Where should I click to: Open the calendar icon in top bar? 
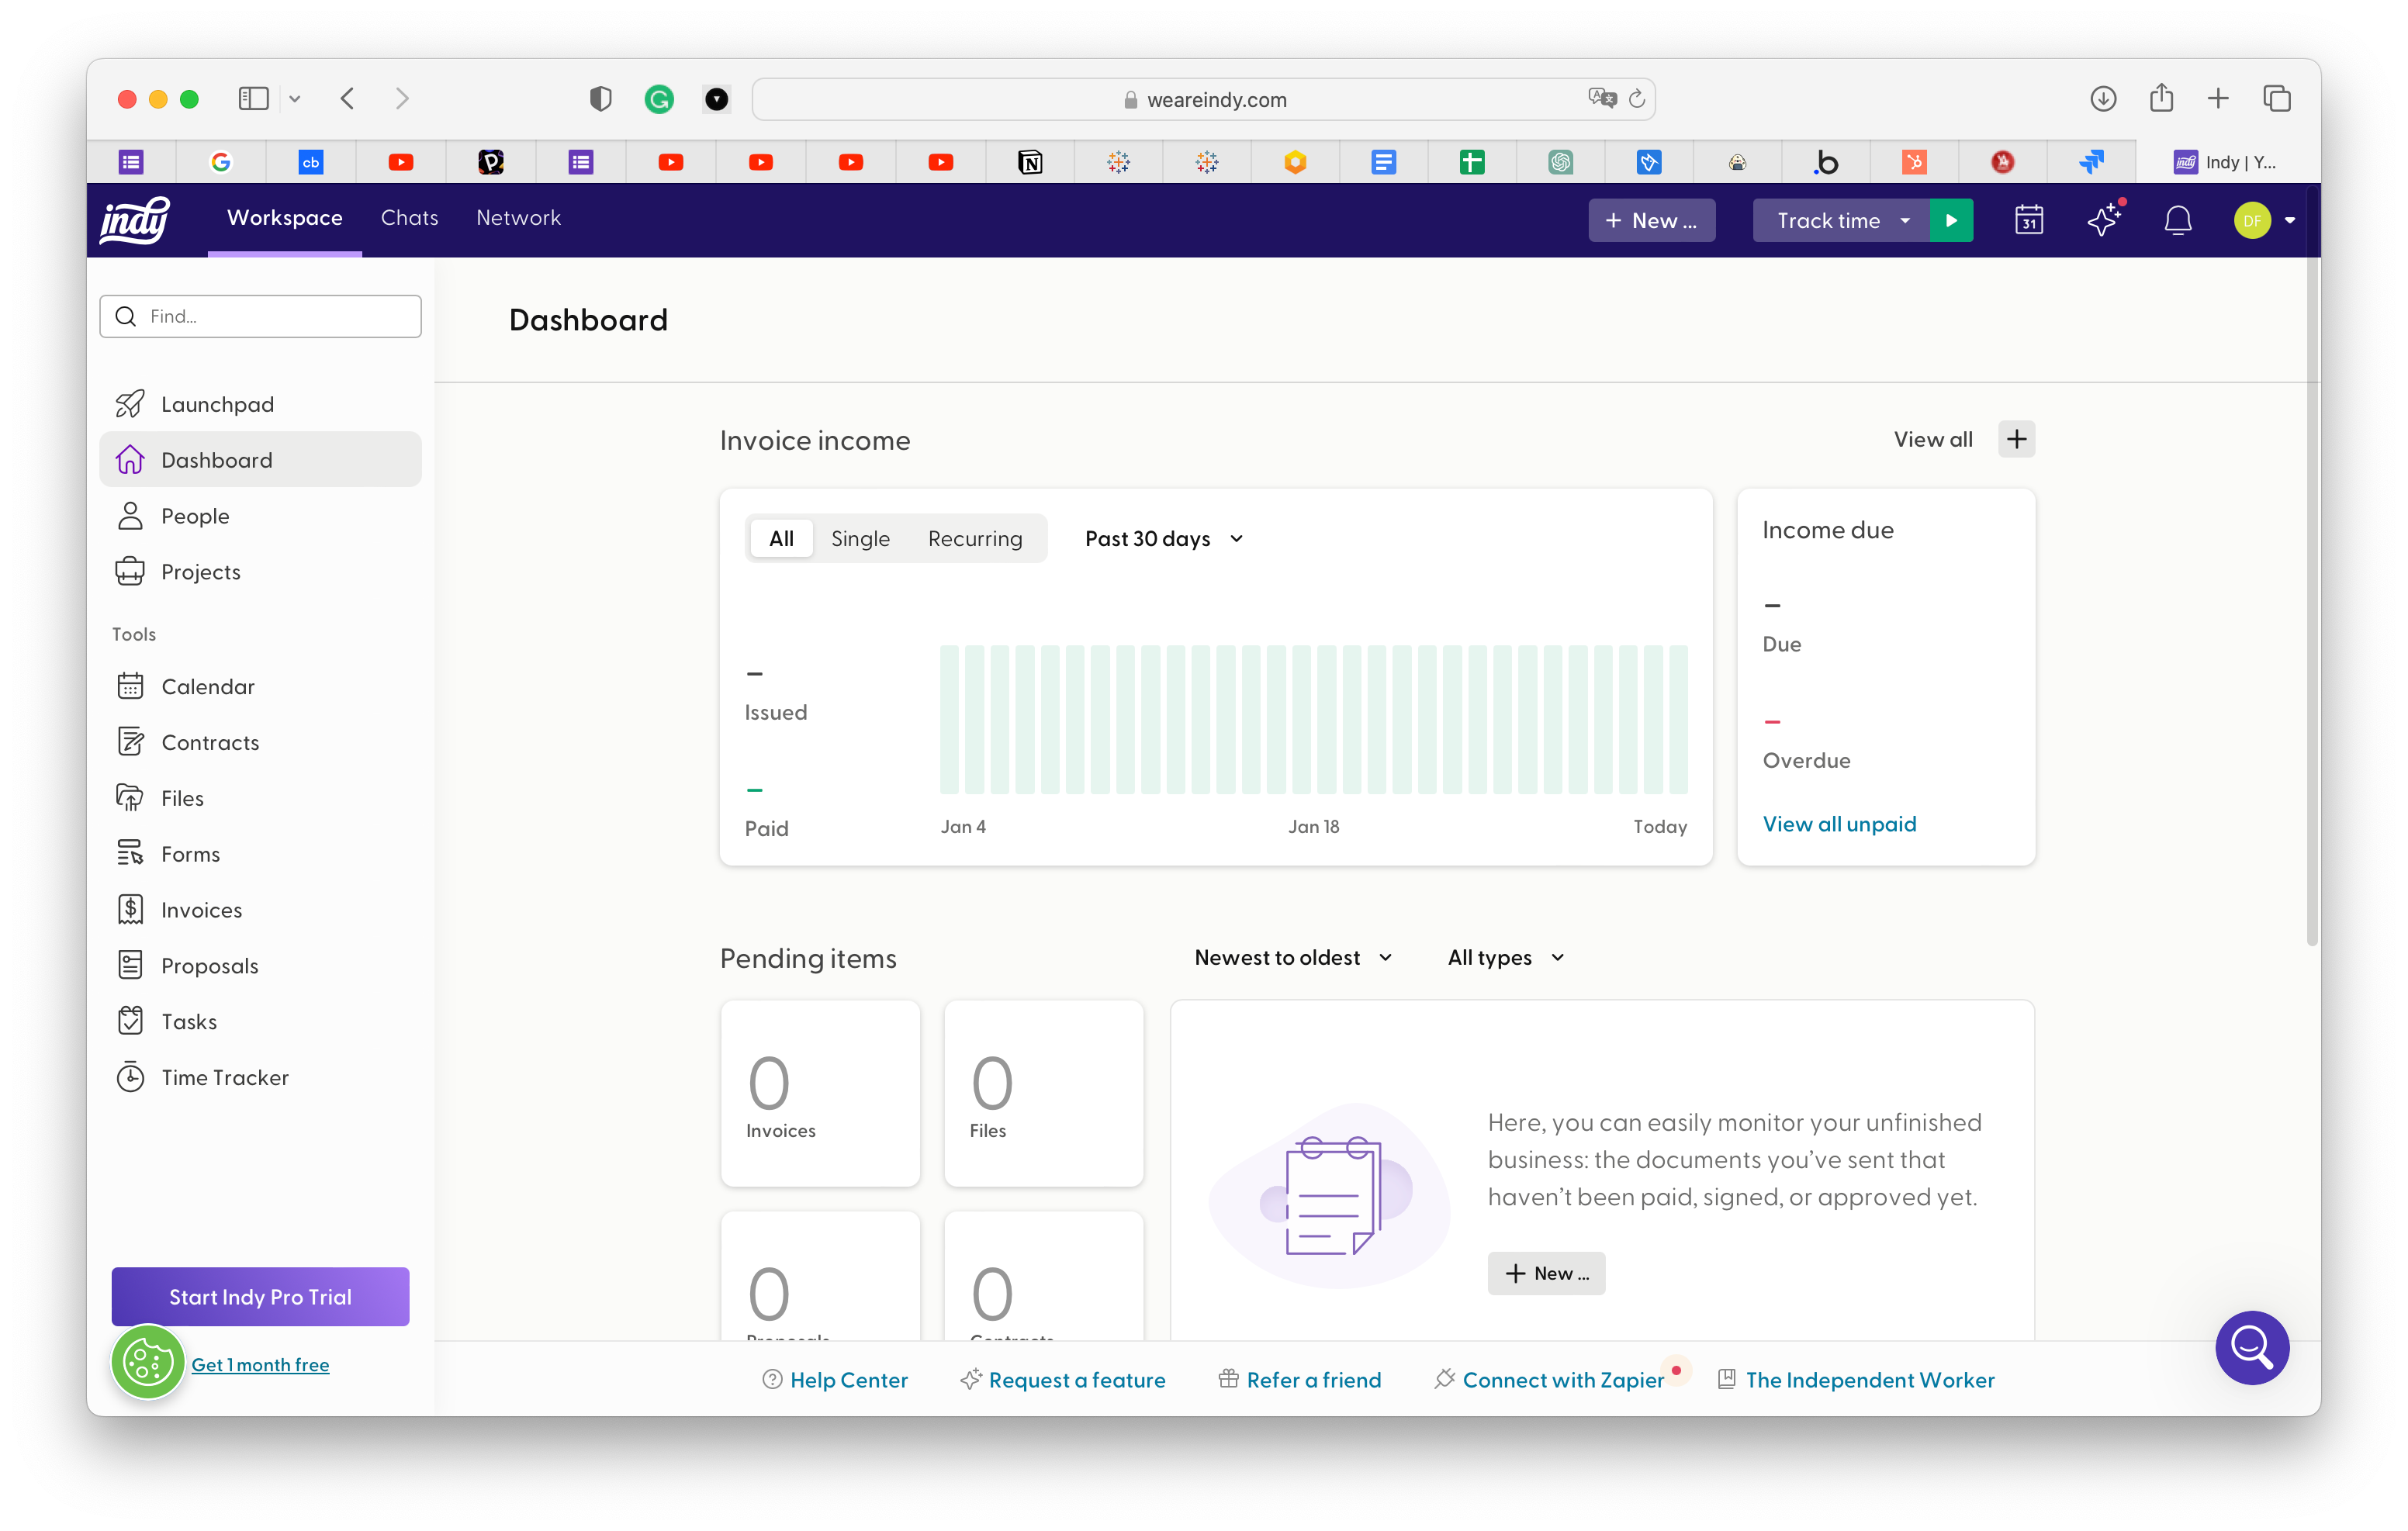[2029, 220]
